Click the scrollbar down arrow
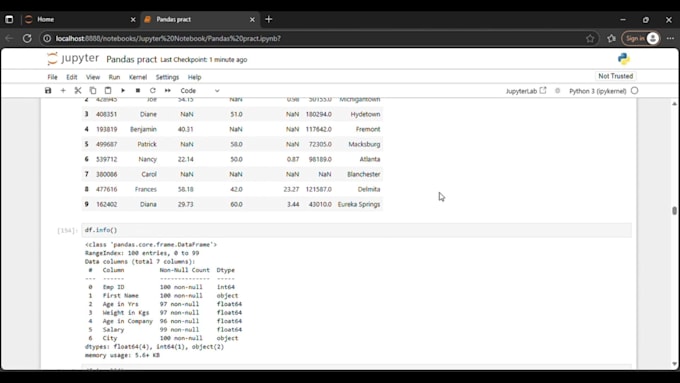This screenshot has width=680, height=383. [674, 364]
